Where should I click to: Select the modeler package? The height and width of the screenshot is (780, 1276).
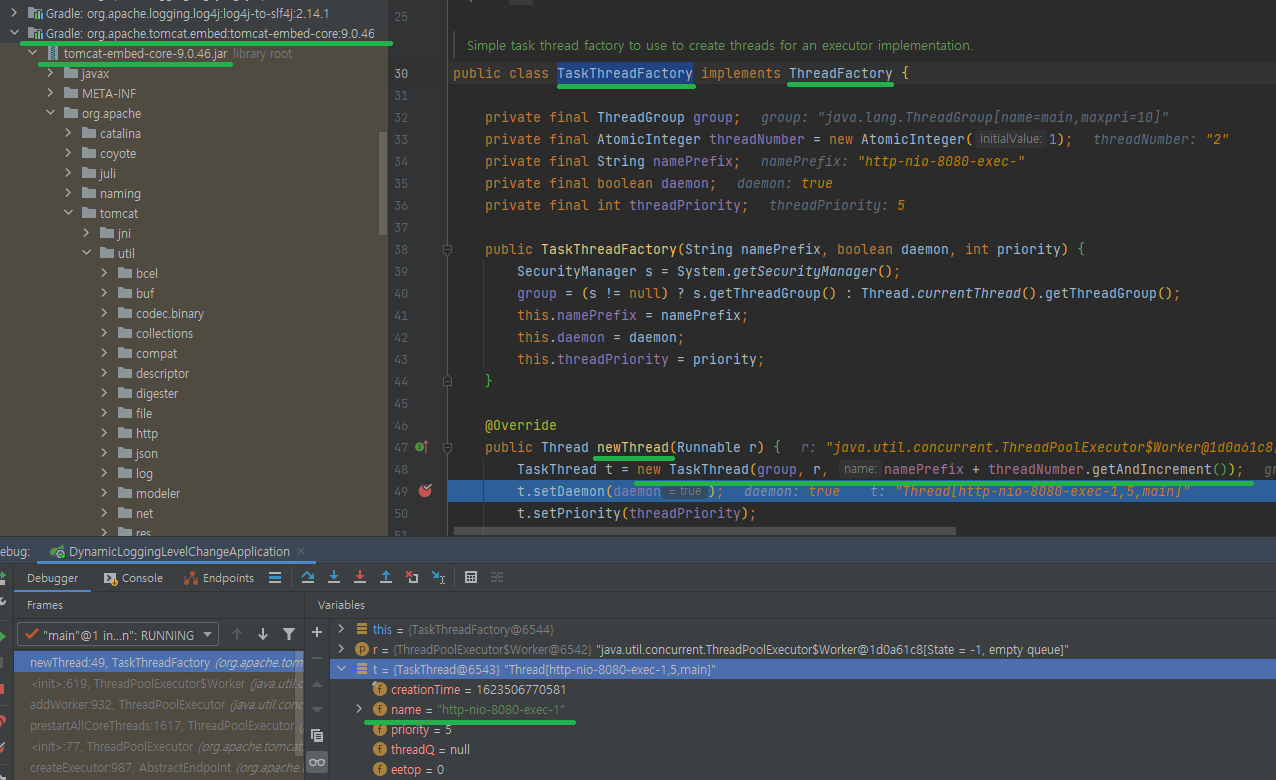pos(158,493)
